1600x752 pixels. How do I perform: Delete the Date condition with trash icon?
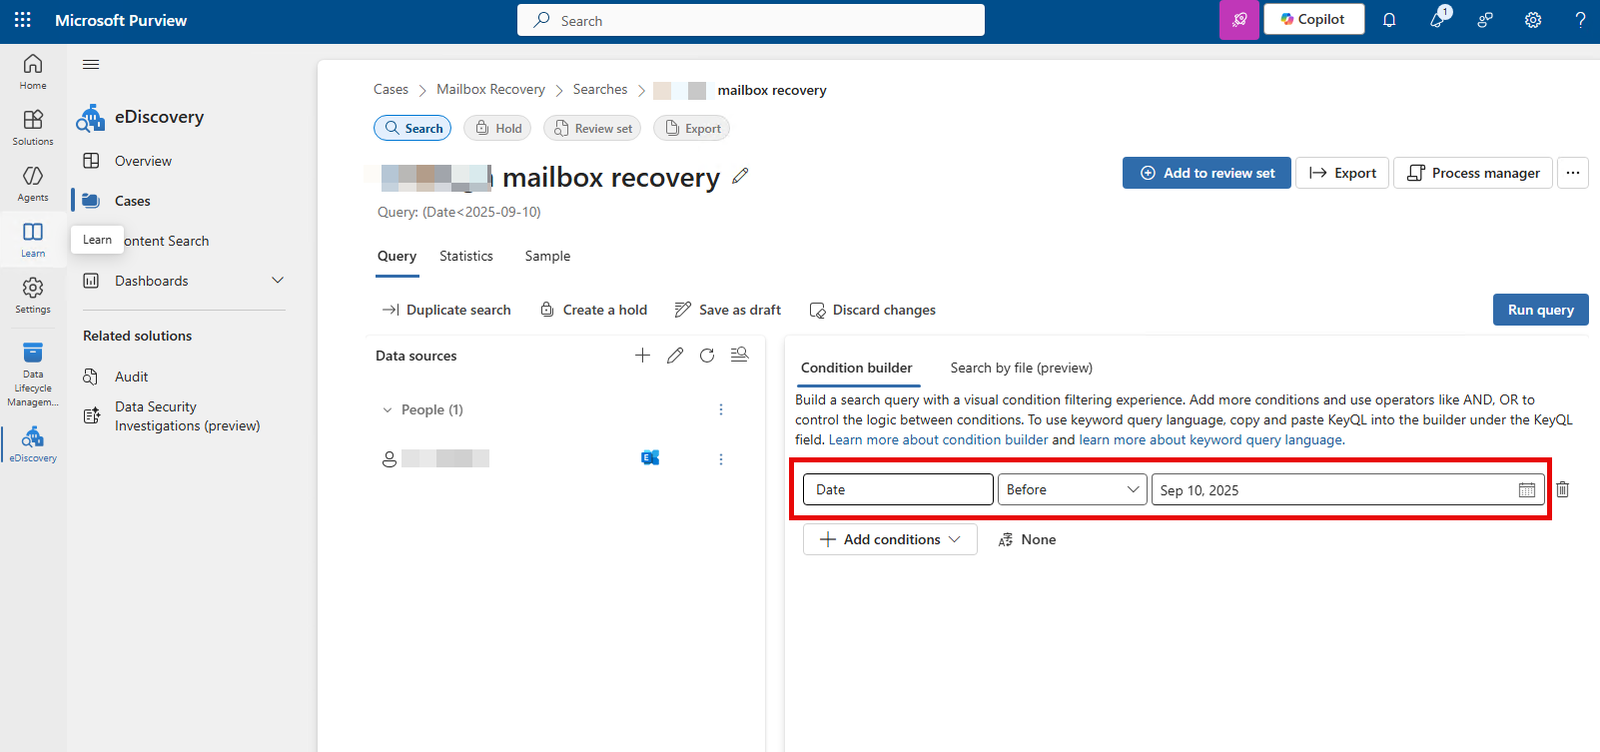click(1562, 489)
